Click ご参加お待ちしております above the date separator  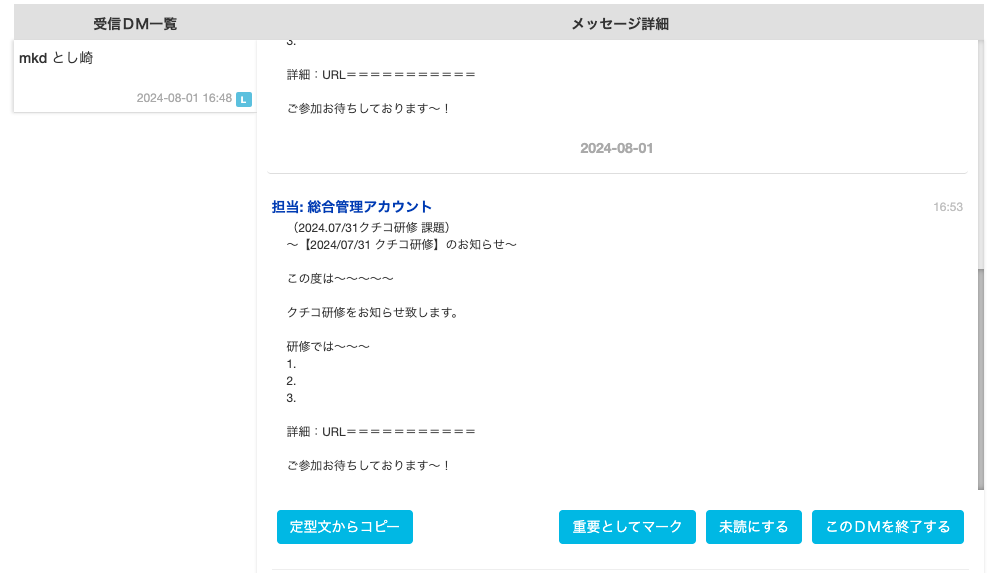coord(369,109)
